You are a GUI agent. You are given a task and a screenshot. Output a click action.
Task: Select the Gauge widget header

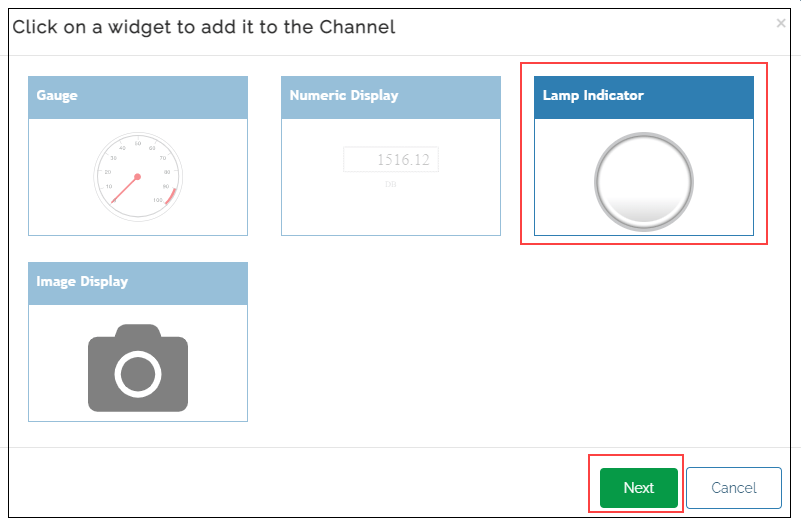point(138,97)
